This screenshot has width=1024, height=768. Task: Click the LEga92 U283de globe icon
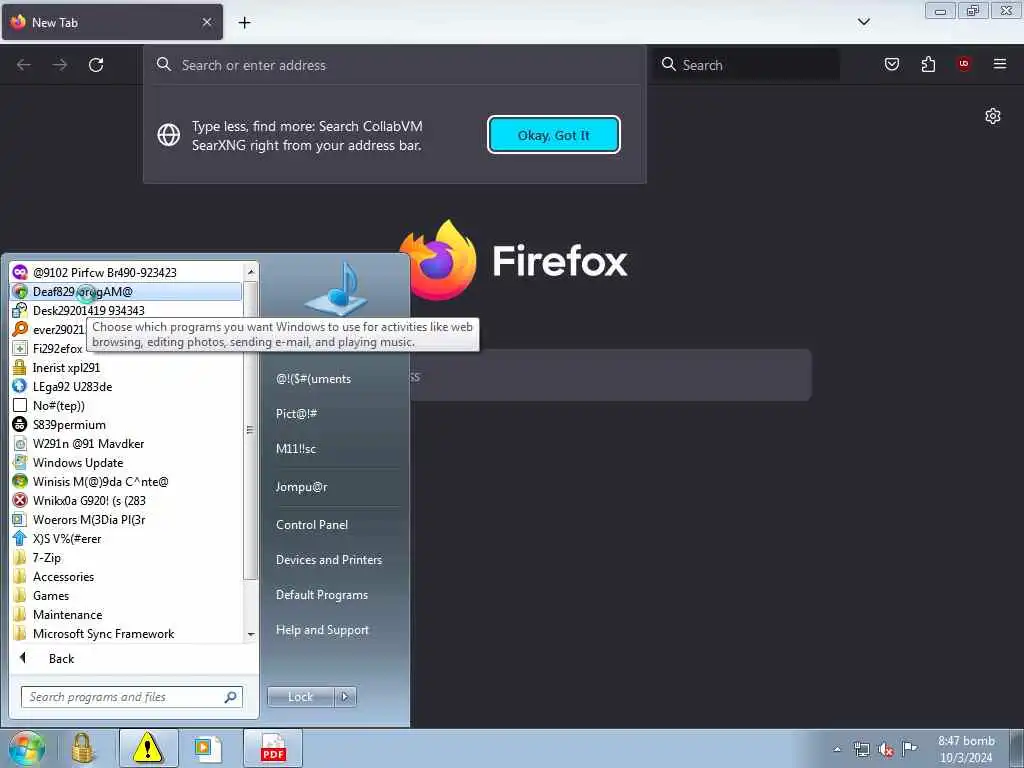pyautogui.click(x=20, y=387)
